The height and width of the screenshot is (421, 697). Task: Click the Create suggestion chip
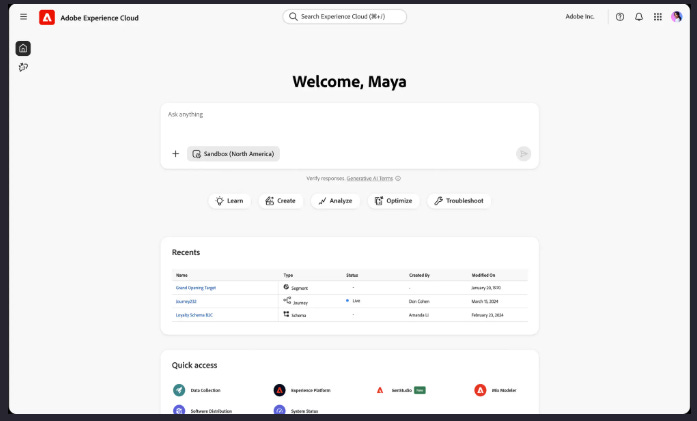point(280,200)
